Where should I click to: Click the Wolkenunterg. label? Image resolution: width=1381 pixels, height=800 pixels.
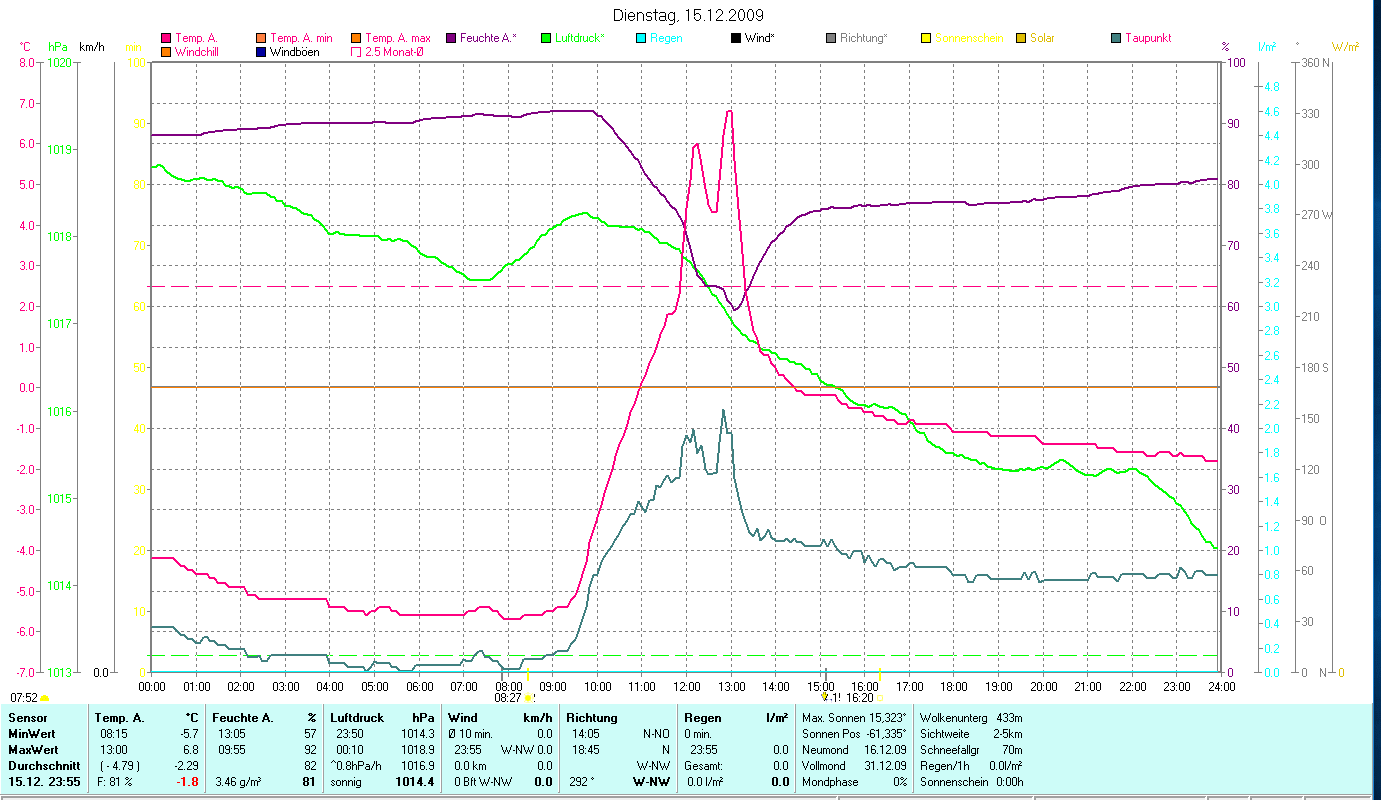pyautogui.click(x=953, y=718)
